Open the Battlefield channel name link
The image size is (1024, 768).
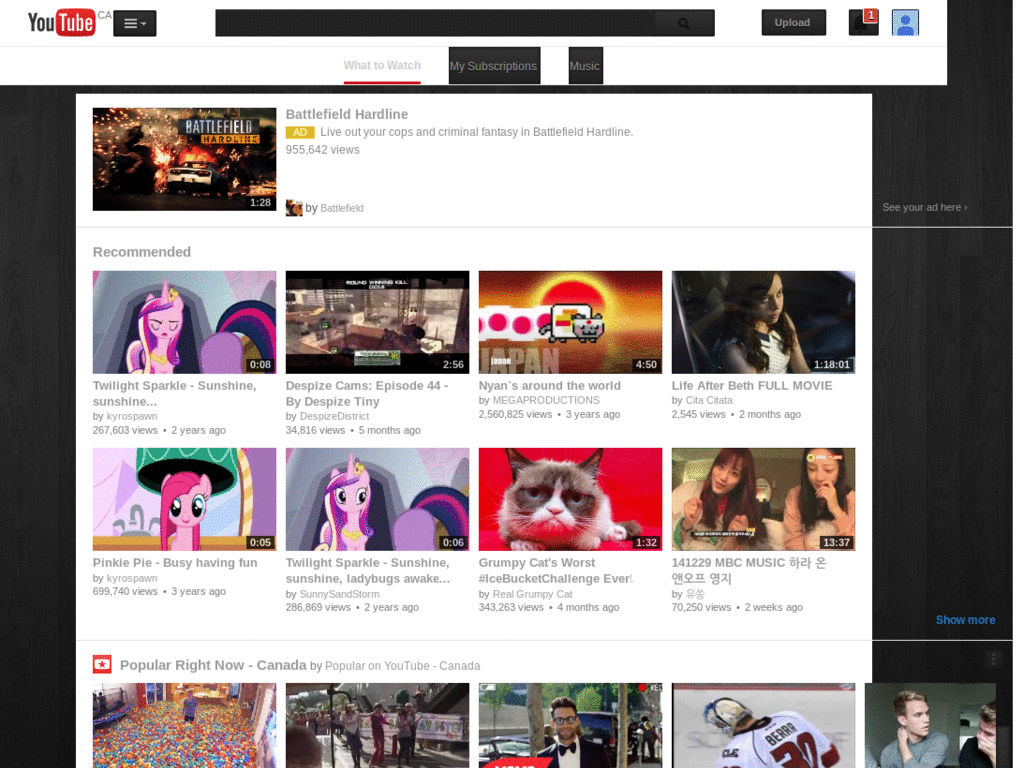(x=342, y=208)
